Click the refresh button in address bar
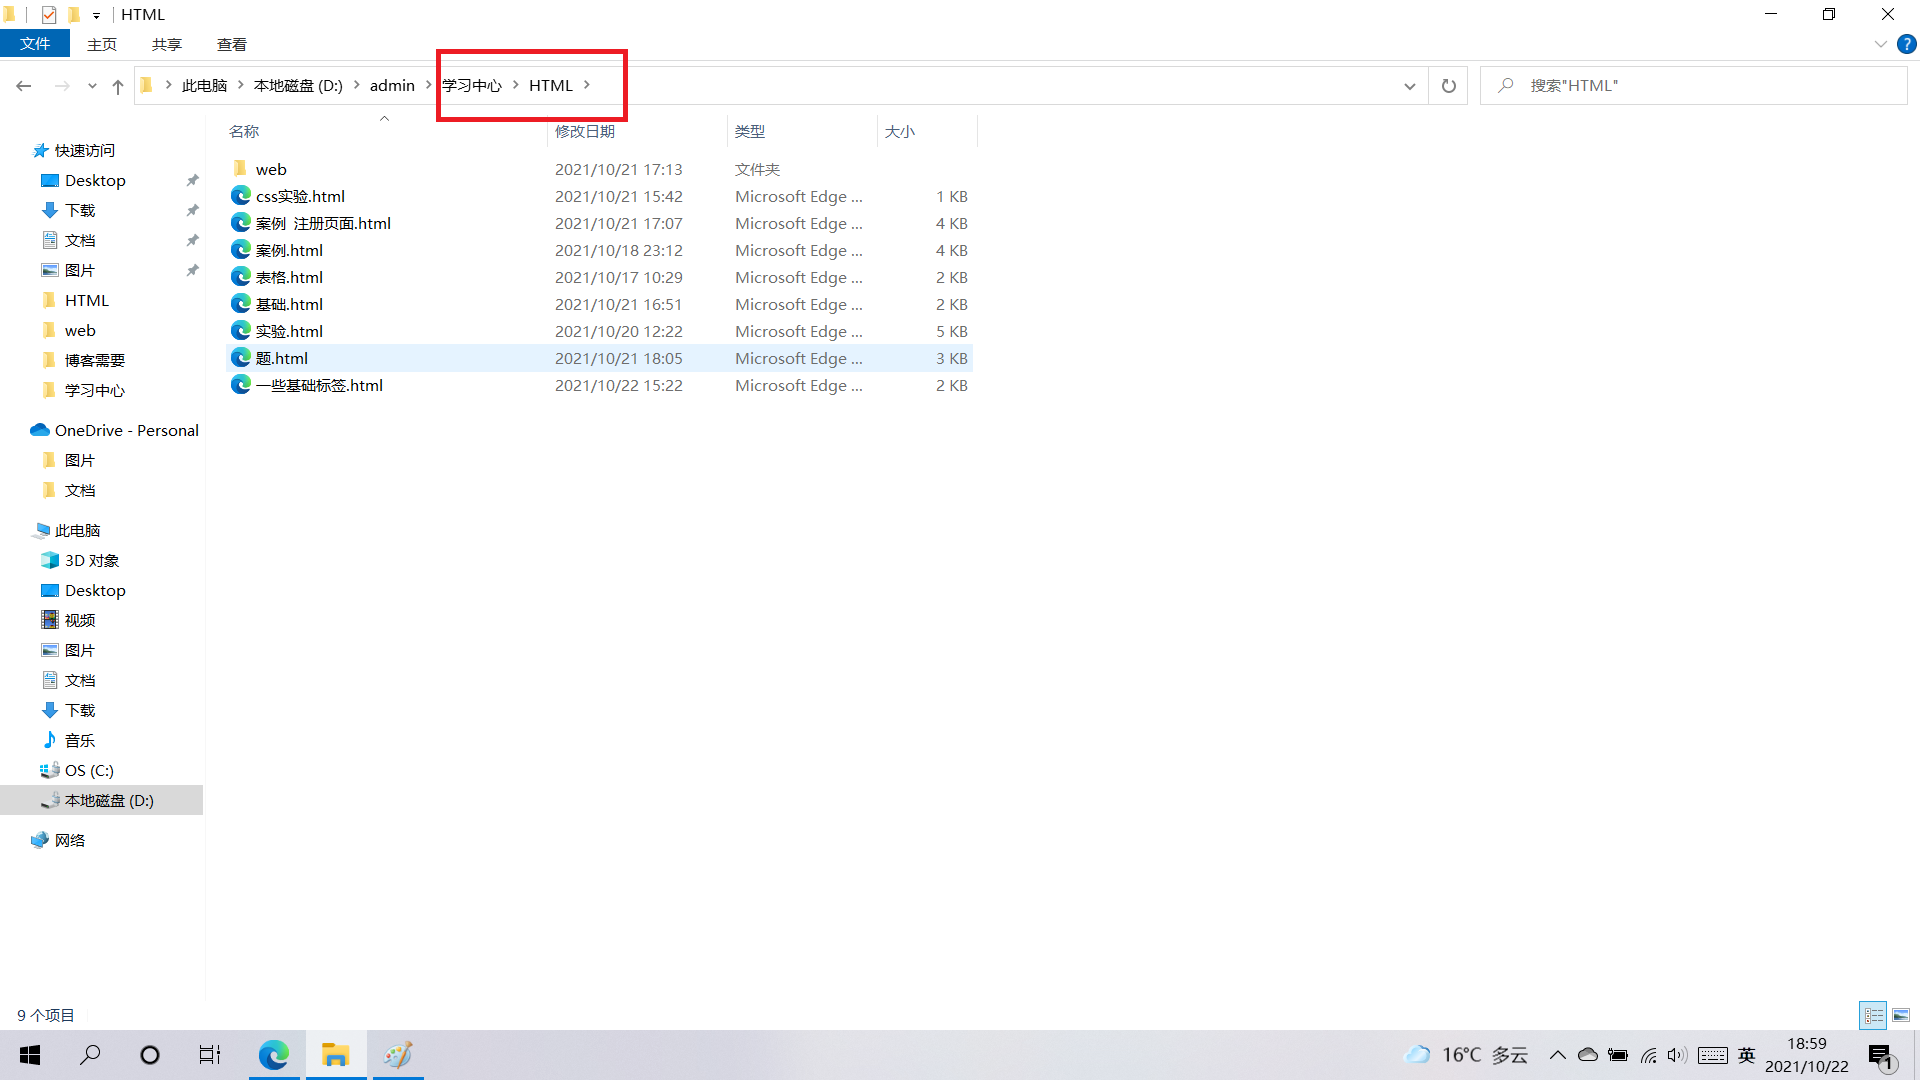This screenshot has height=1080, width=1920. [1448, 86]
